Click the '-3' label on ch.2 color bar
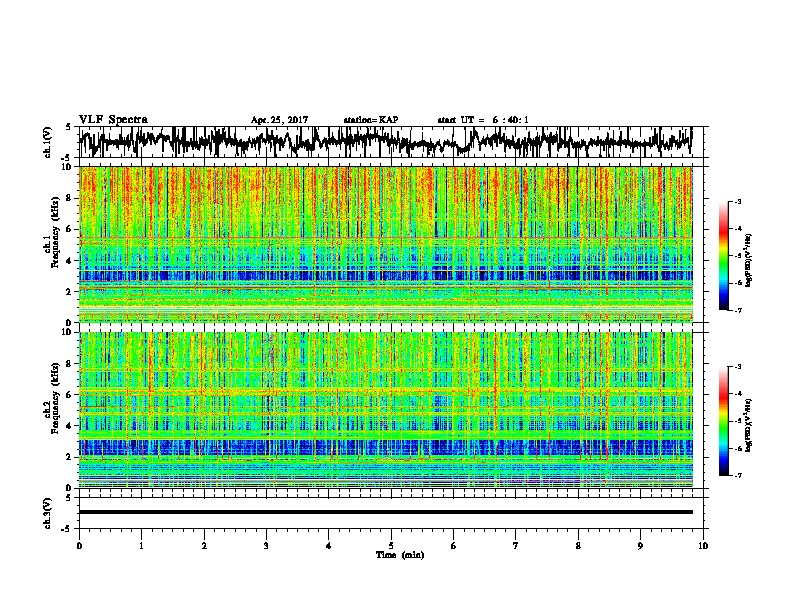Viewport: 792px width, 612px height. [x=738, y=367]
